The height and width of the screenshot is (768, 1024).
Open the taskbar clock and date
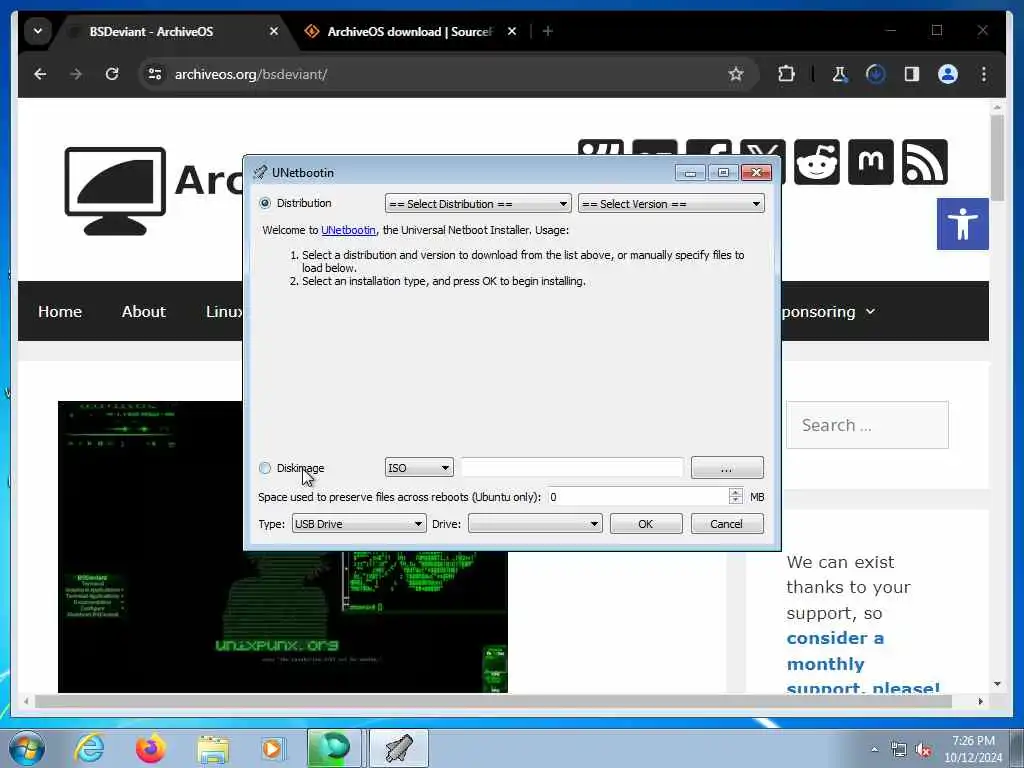tap(973, 749)
